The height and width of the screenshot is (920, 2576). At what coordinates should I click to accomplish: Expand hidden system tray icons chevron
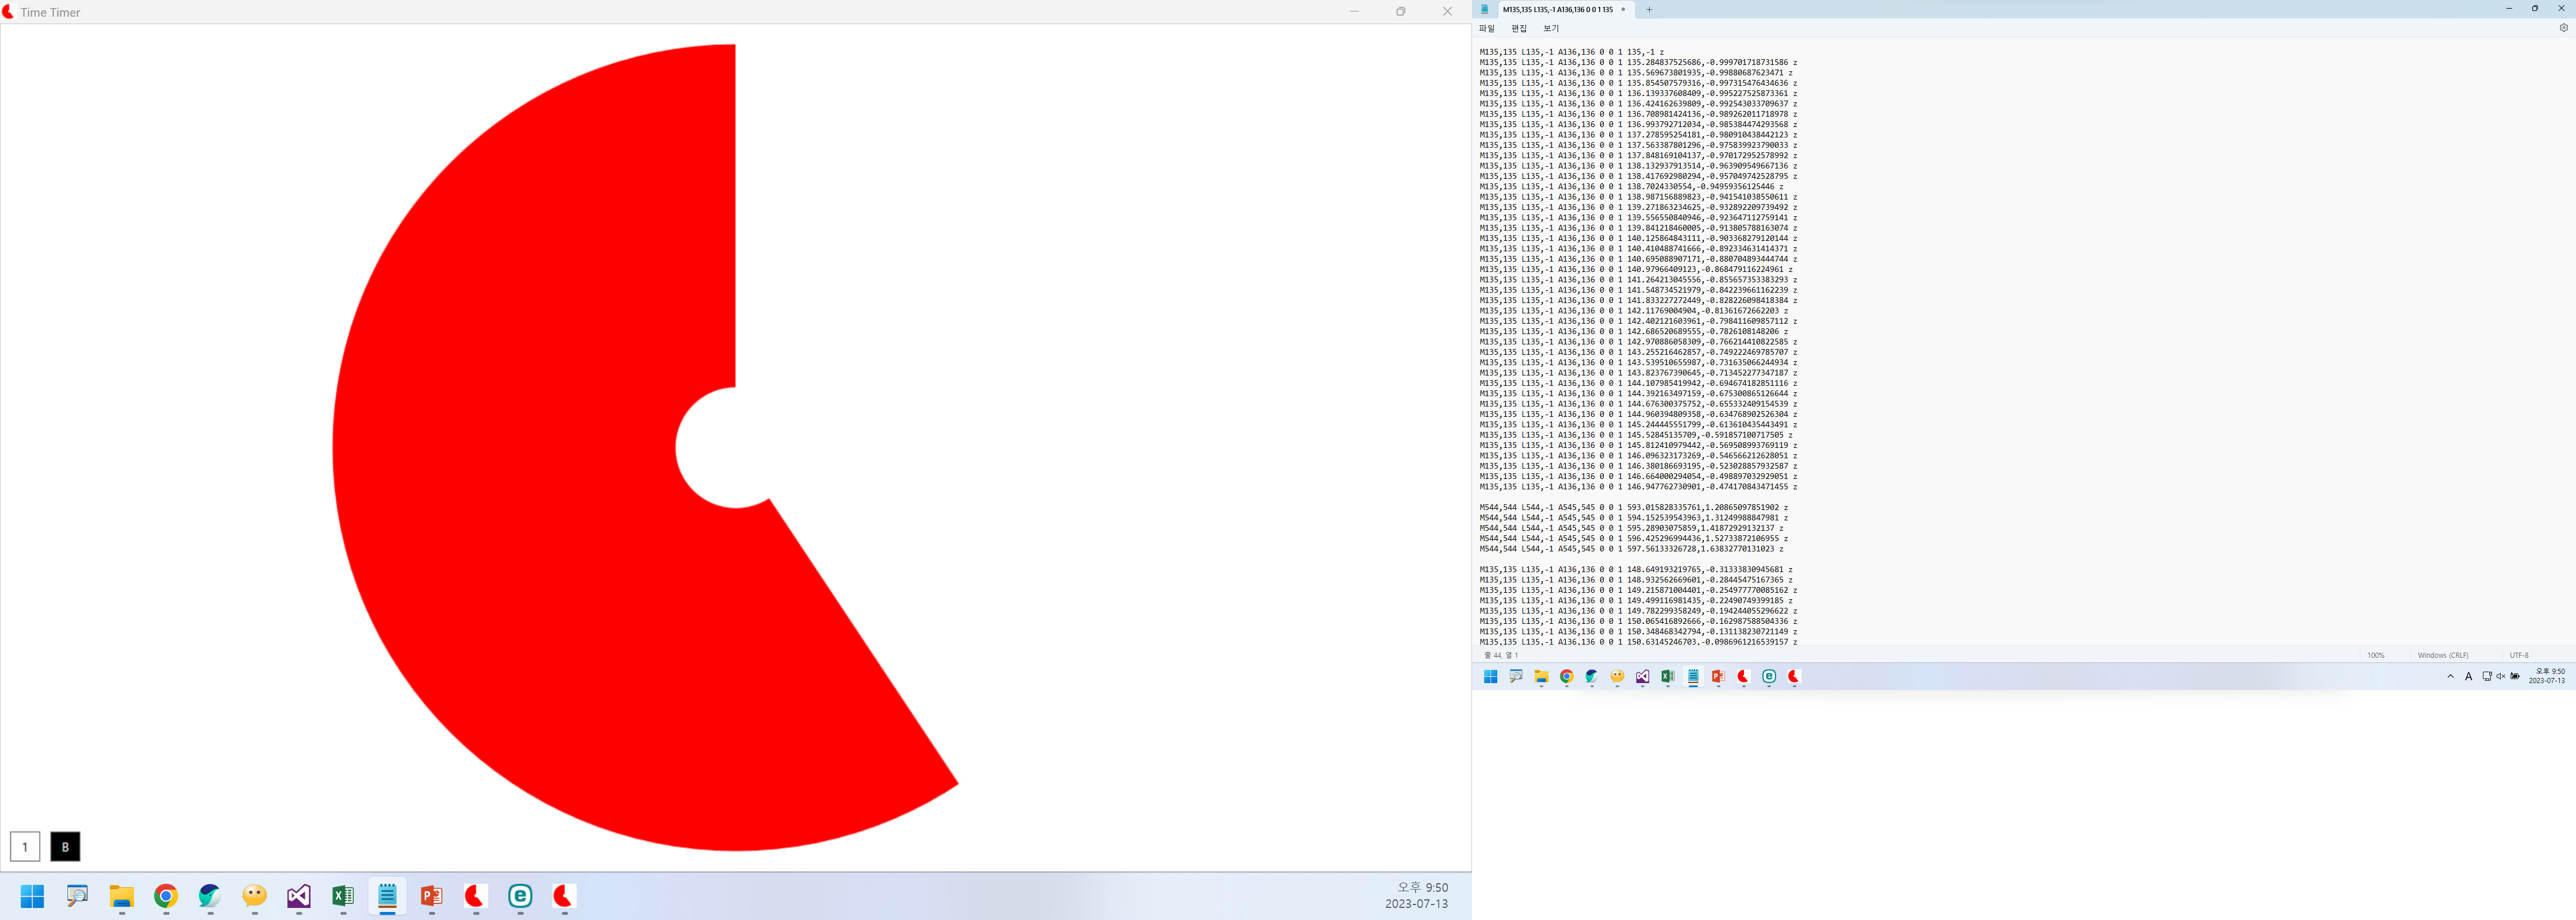click(2450, 676)
